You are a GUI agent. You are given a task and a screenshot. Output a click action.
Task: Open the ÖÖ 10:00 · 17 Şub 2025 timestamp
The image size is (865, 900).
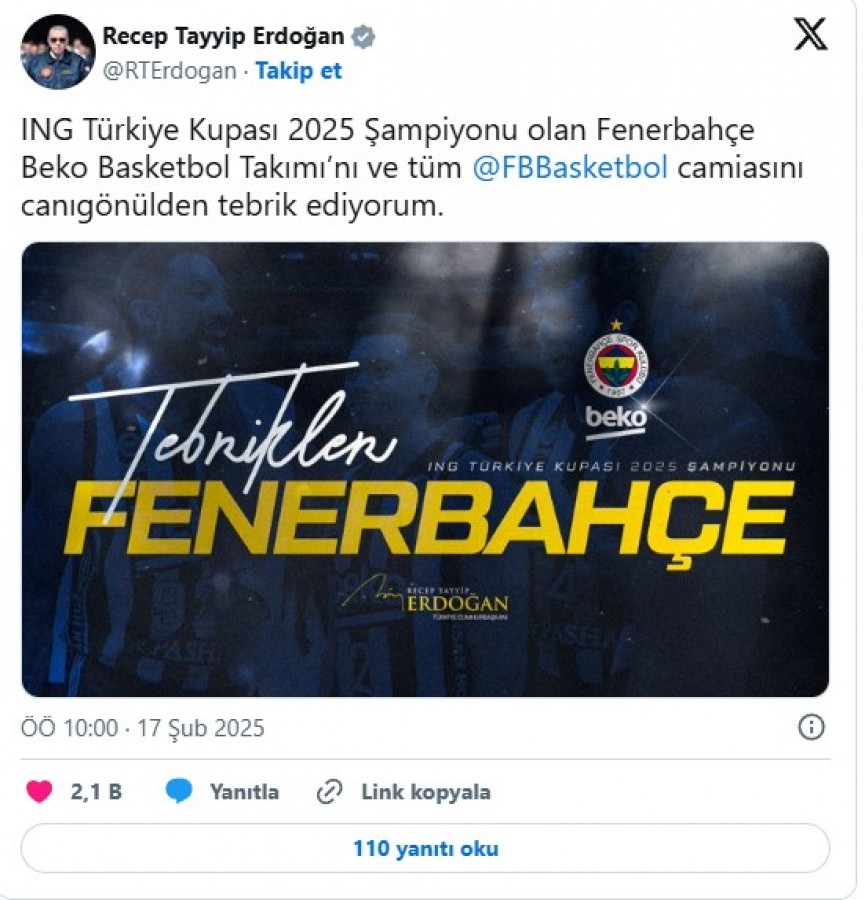[x=143, y=728]
